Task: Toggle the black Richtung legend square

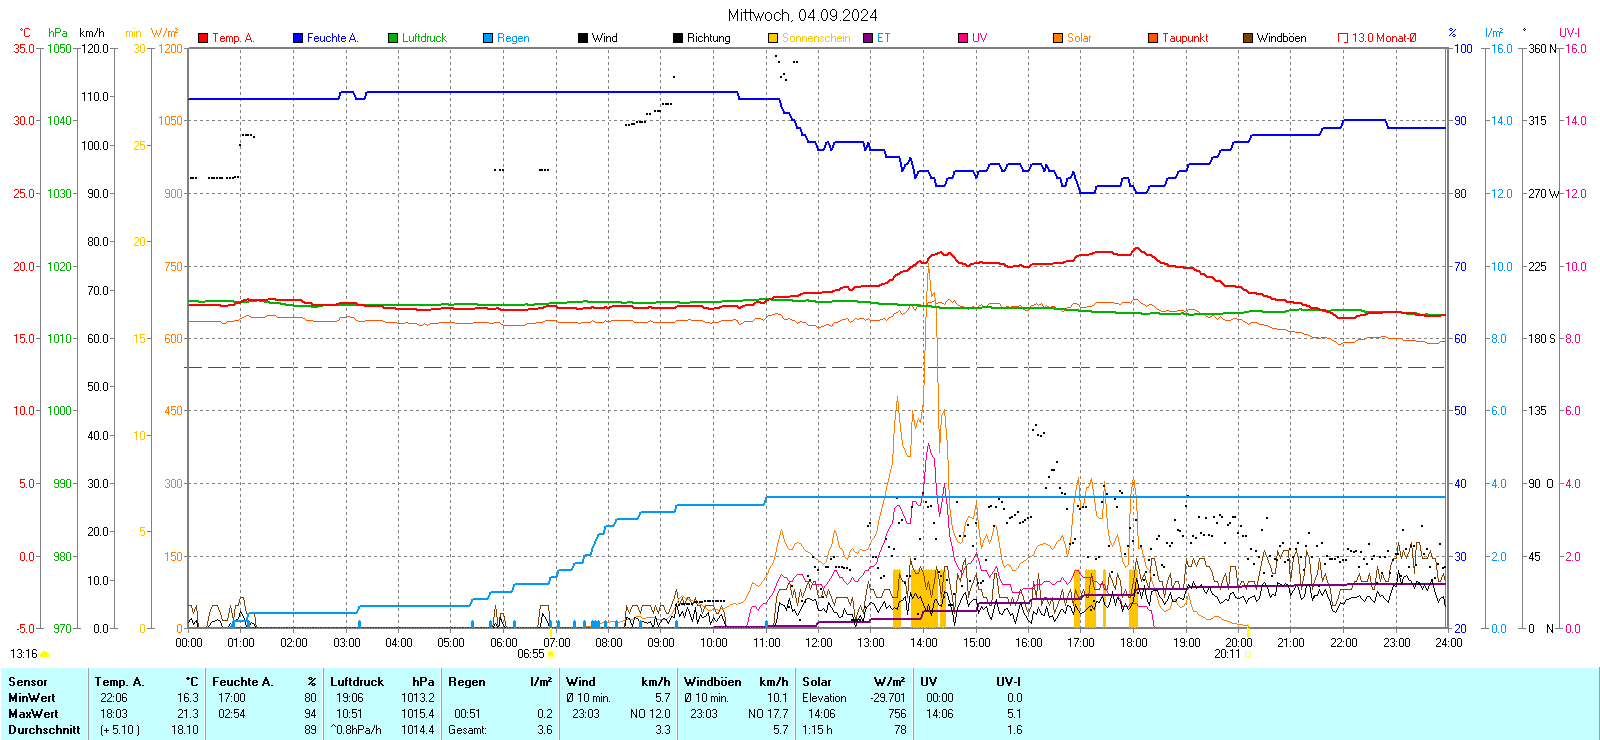Action: 678,38
